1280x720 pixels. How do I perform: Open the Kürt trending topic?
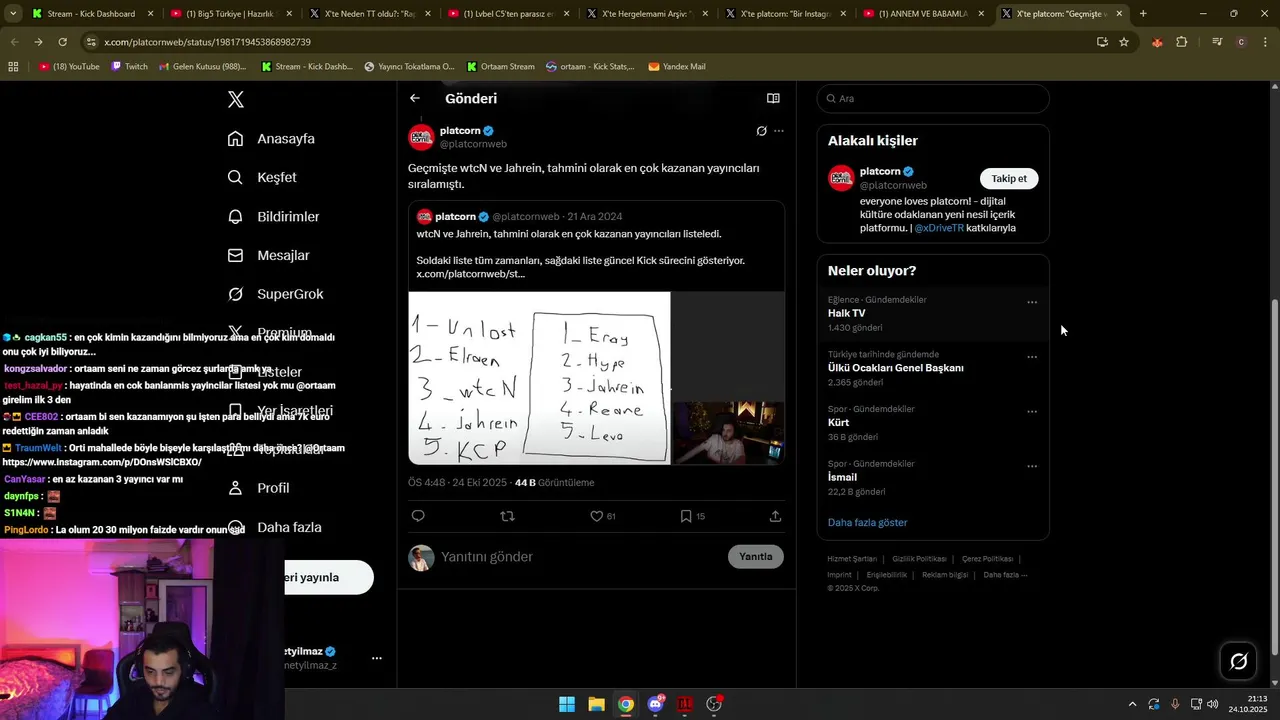(x=838, y=423)
